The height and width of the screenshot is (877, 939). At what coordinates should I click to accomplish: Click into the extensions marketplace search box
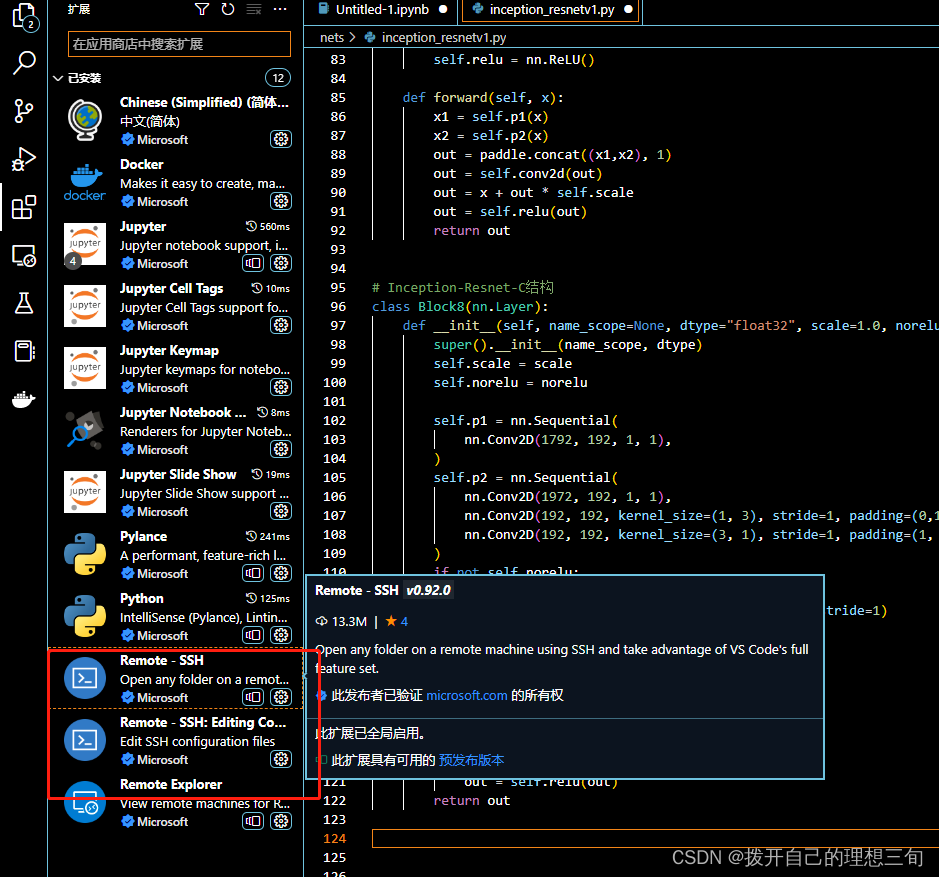(x=179, y=44)
